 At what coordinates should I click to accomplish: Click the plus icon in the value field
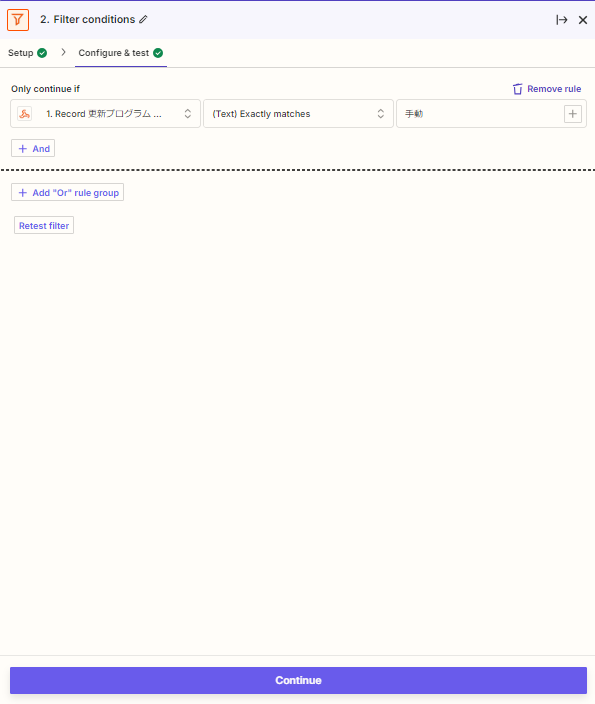tap(573, 114)
